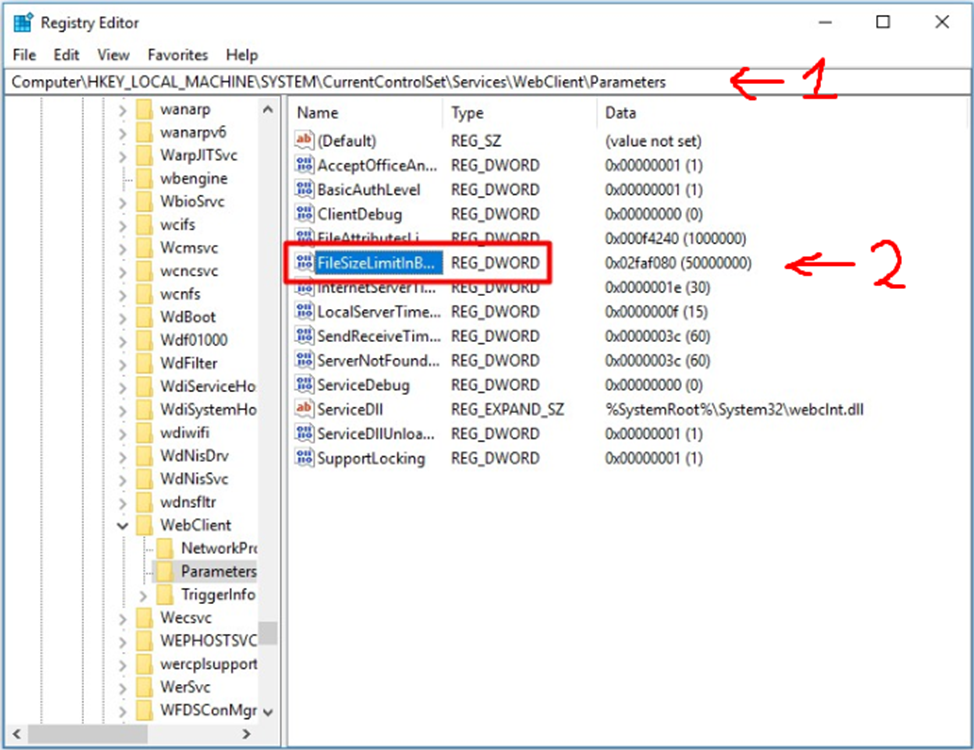Screen dimensions: 974x750
Task: Open the Help menu
Action: click(x=242, y=55)
